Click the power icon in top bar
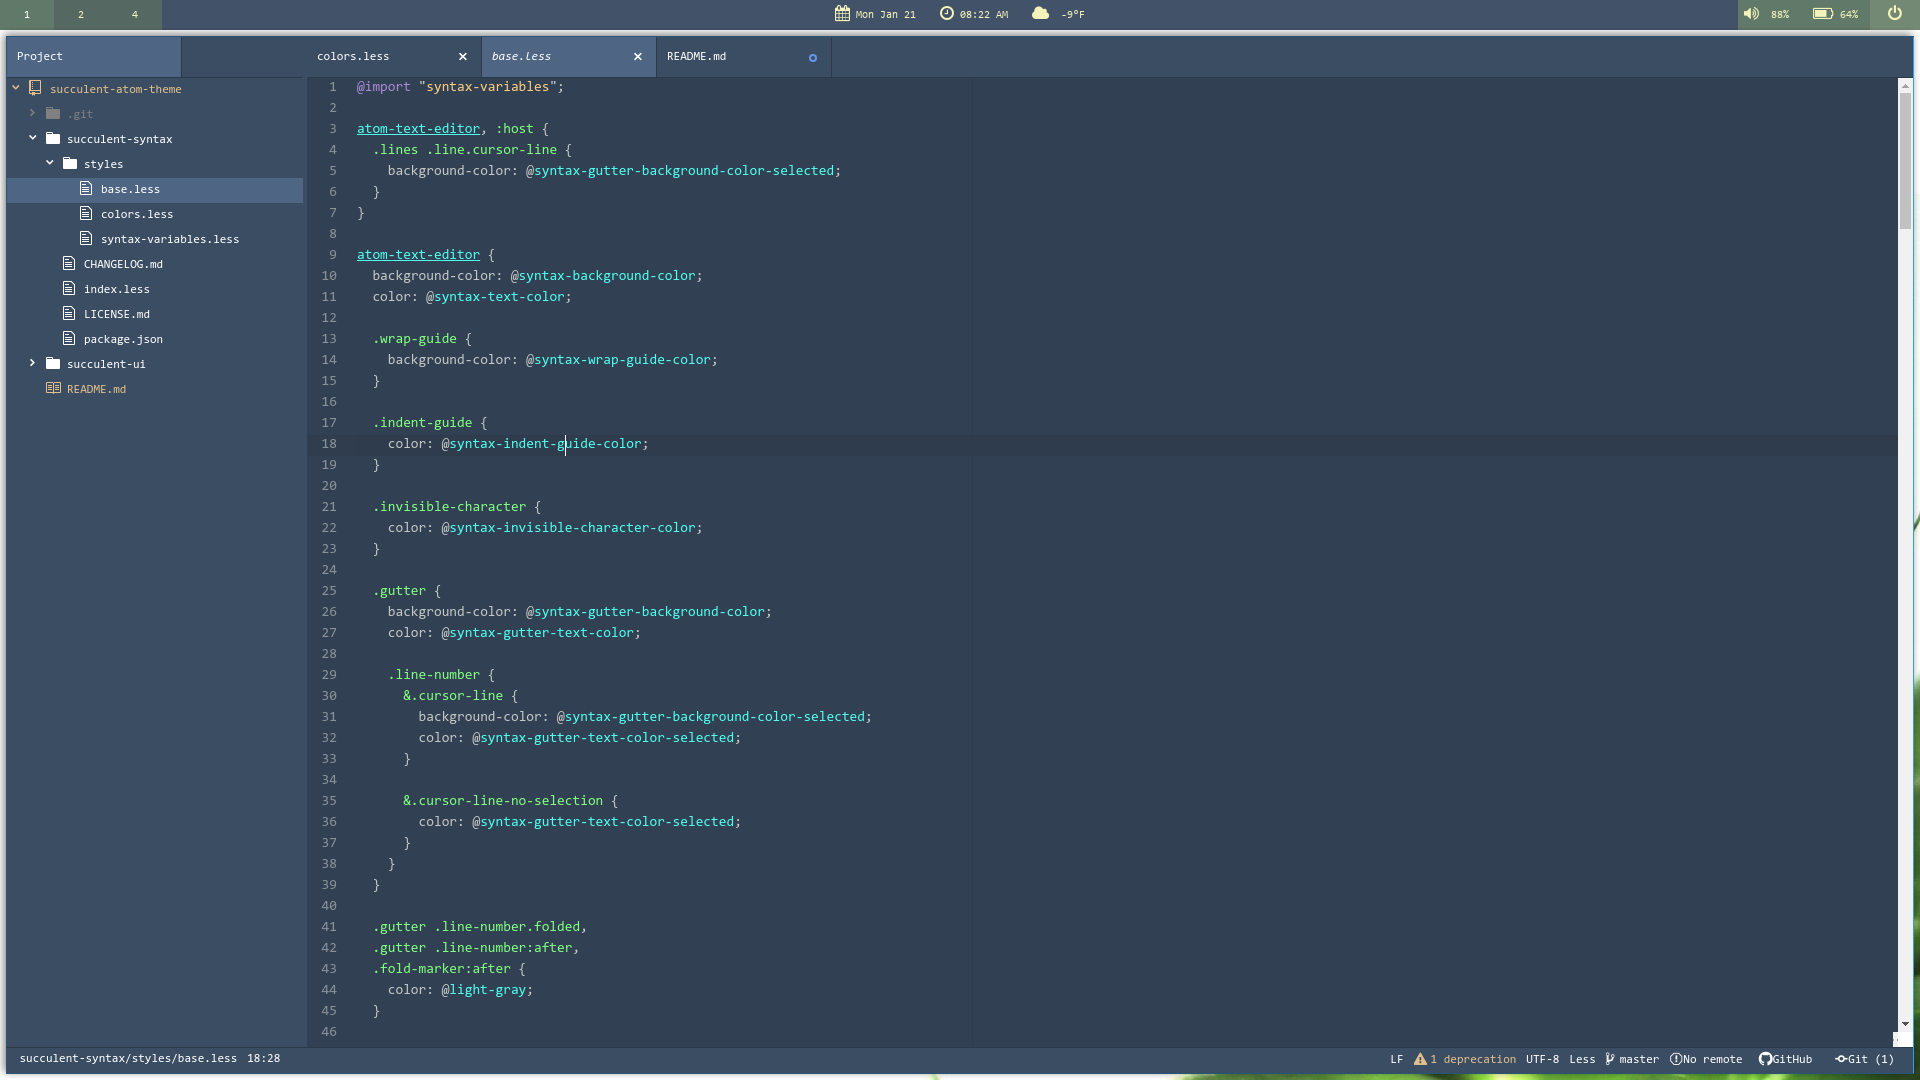Viewport: 1920px width, 1080px height. [1894, 14]
